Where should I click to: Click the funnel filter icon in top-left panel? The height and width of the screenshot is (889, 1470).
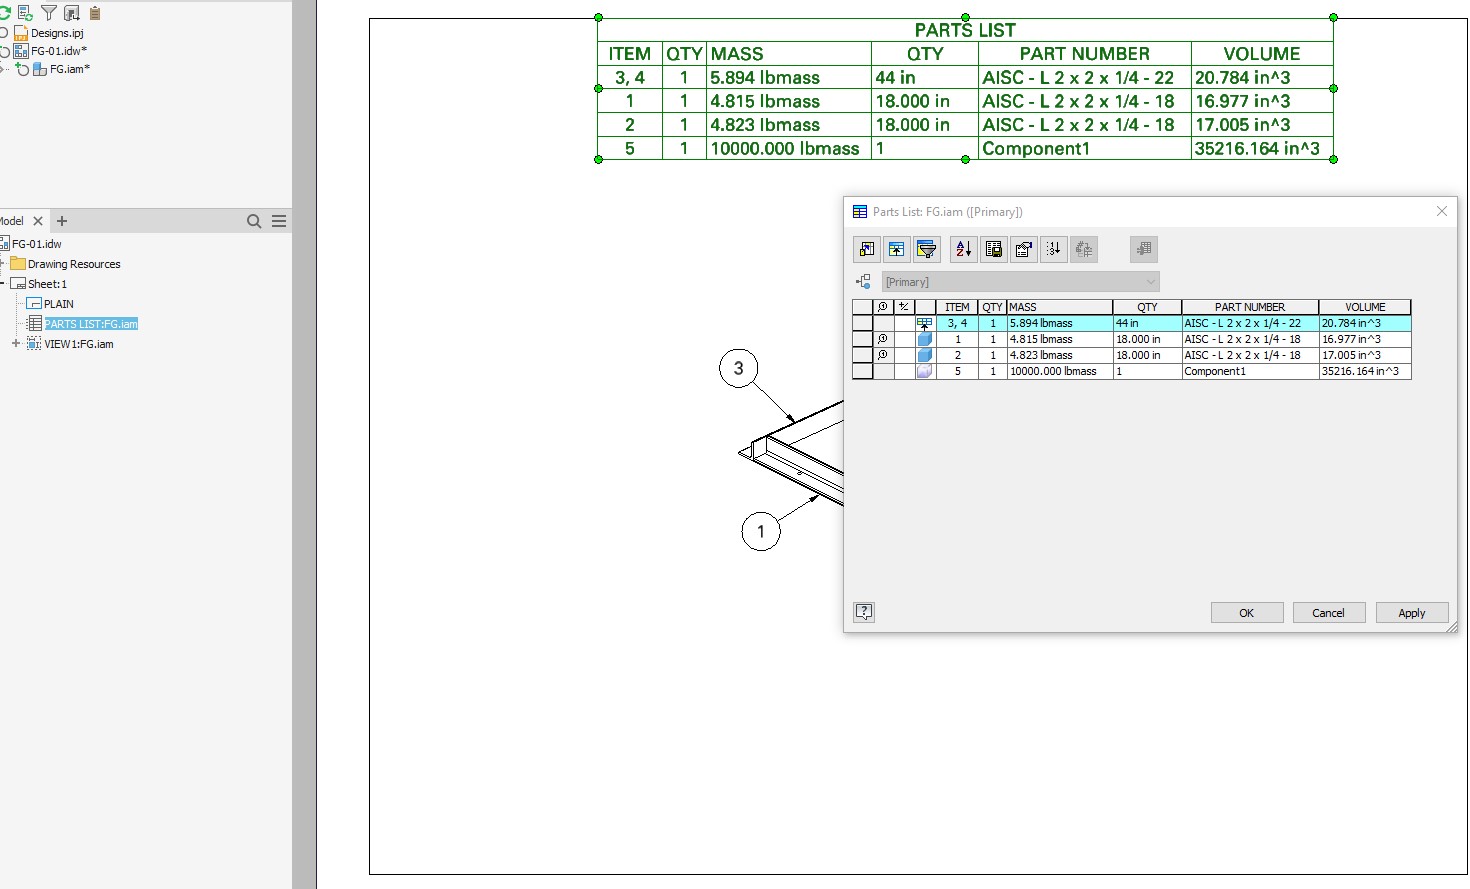(x=49, y=13)
